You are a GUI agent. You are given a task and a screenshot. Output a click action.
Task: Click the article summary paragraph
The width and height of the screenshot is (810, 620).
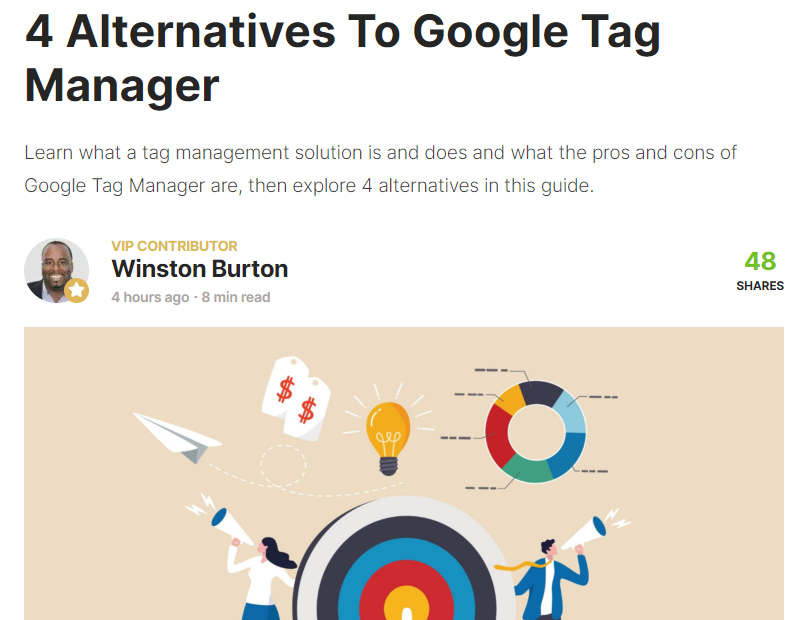click(x=380, y=169)
